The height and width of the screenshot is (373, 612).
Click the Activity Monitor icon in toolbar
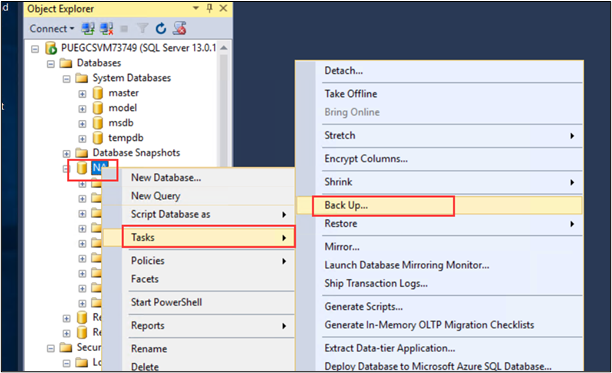tap(180, 28)
